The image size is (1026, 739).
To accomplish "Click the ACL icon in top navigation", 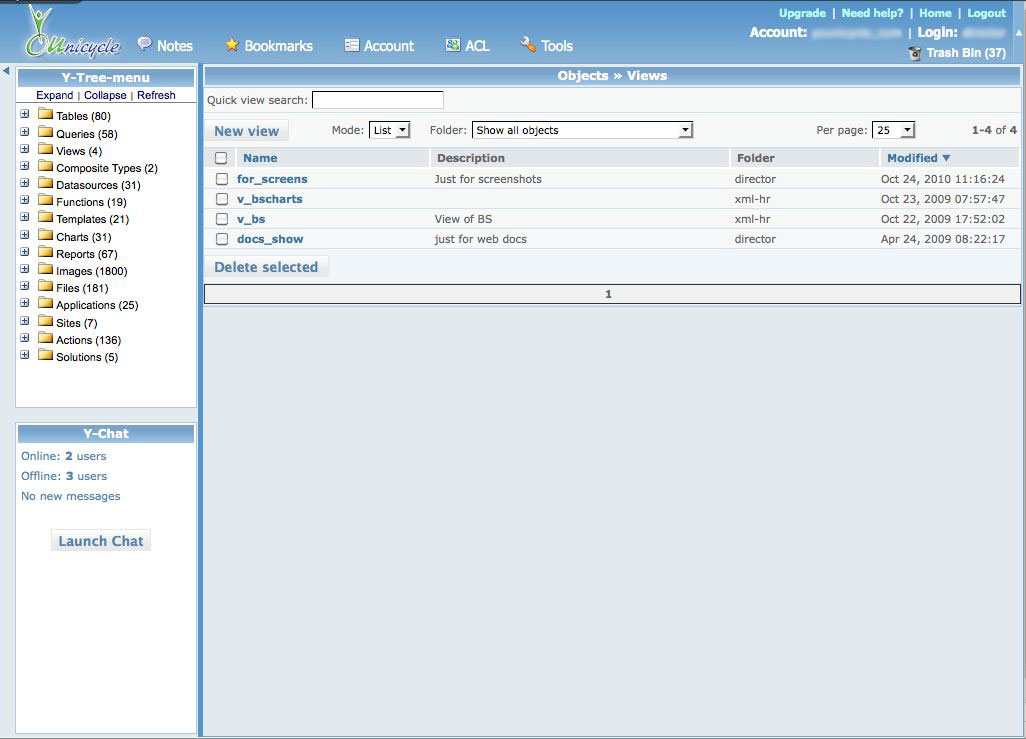I will (x=453, y=45).
